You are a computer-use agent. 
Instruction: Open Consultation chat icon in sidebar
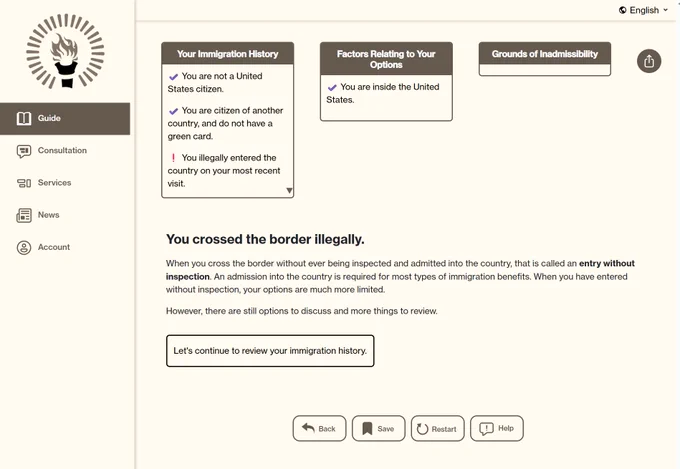(x=24, y=151)
